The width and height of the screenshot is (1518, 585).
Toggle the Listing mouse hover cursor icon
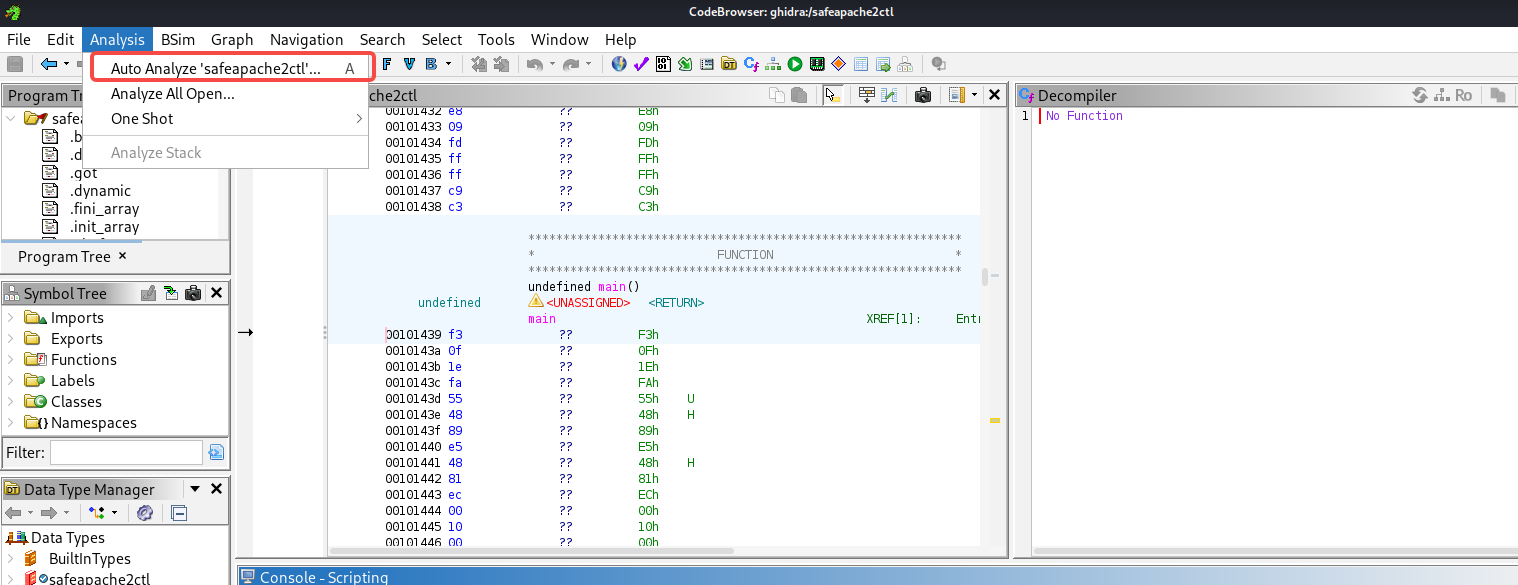pyautogui.click(x=832, y=95)
